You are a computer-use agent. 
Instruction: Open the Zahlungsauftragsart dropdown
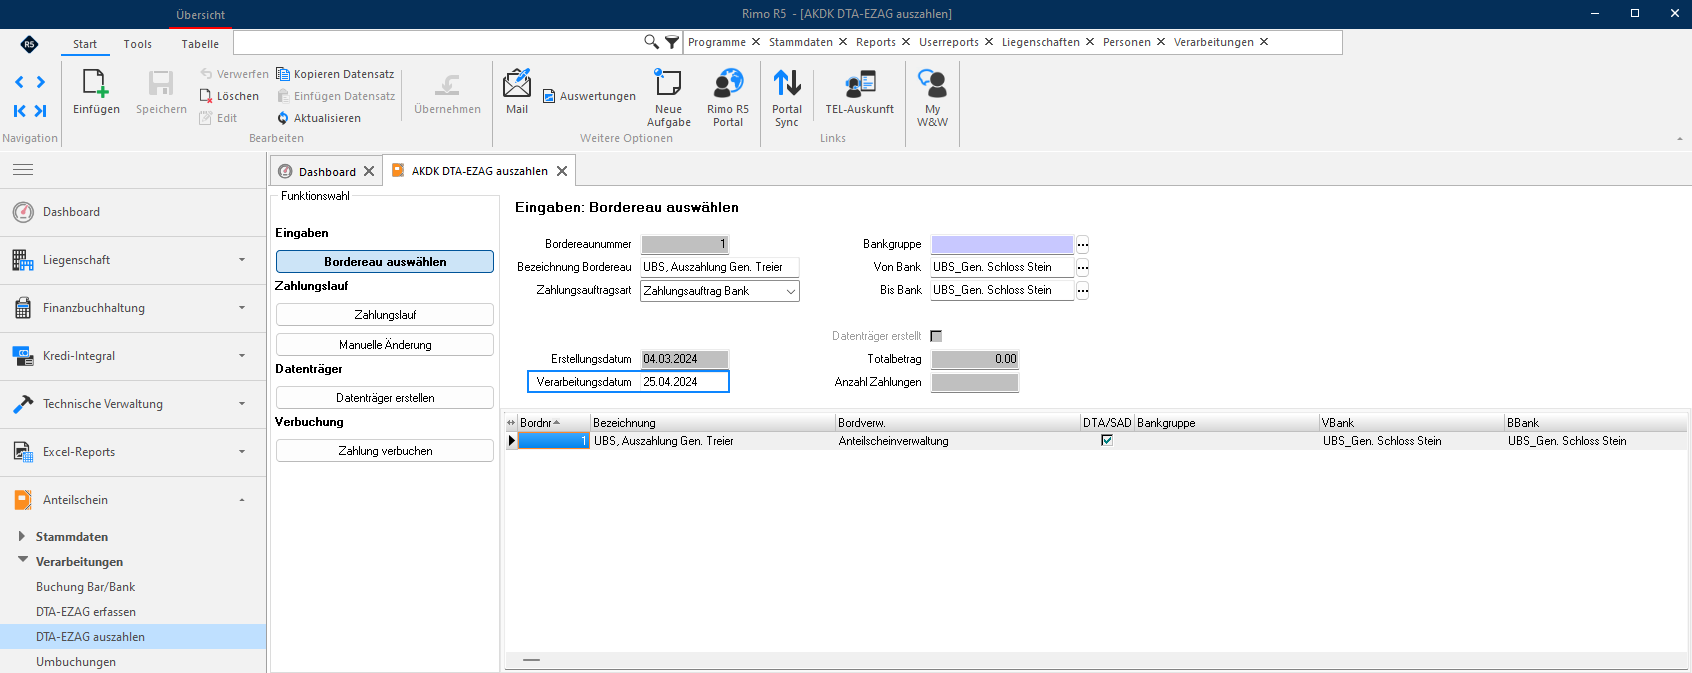(791, 291)
